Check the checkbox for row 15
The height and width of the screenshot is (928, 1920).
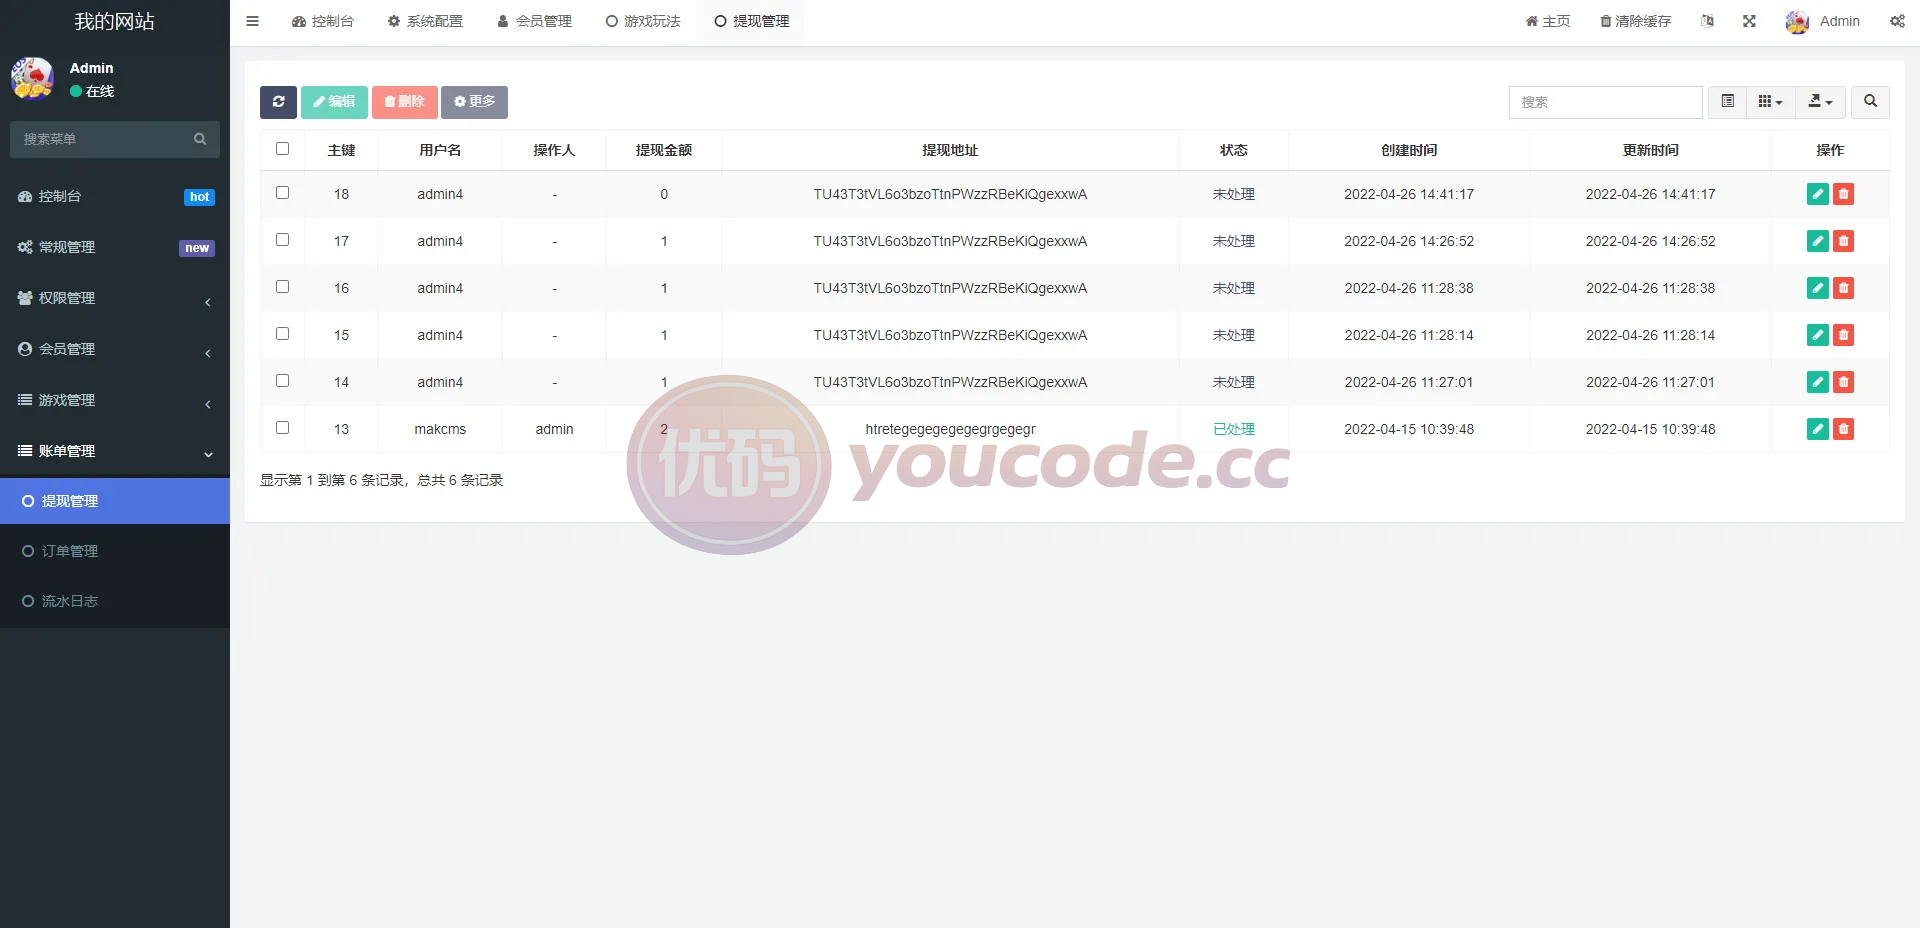(x=282, y=334)
